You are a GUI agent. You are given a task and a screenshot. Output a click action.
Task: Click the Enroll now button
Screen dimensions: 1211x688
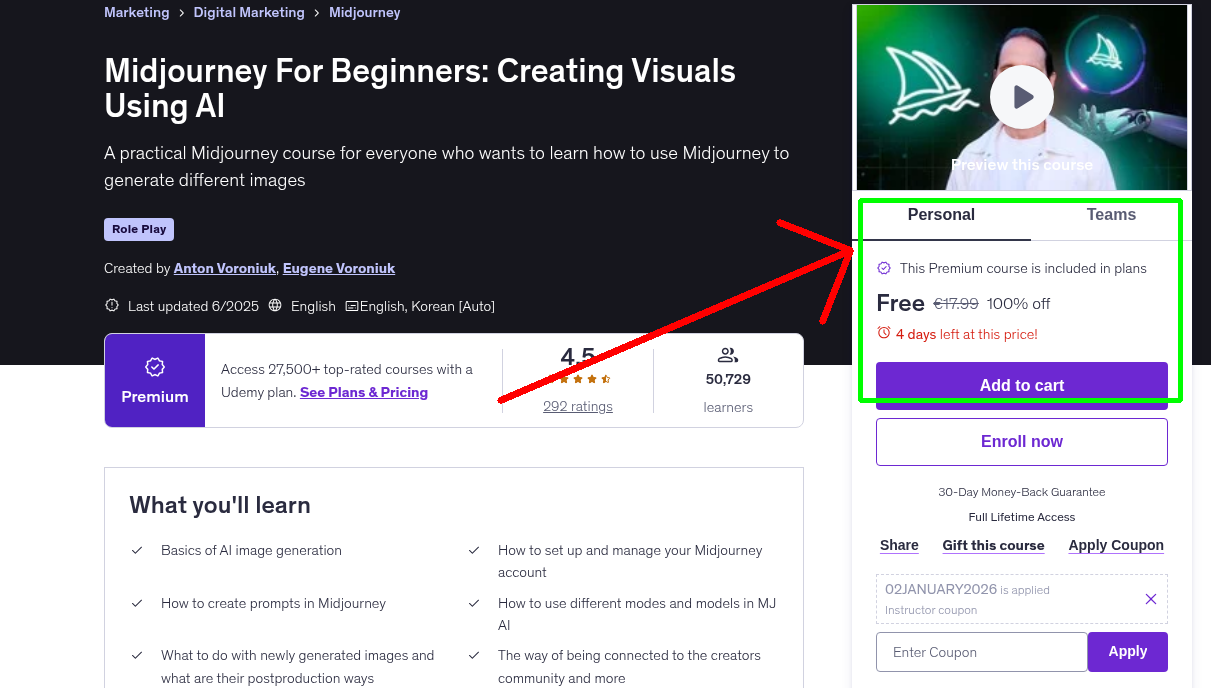[x=1021, y=441]
